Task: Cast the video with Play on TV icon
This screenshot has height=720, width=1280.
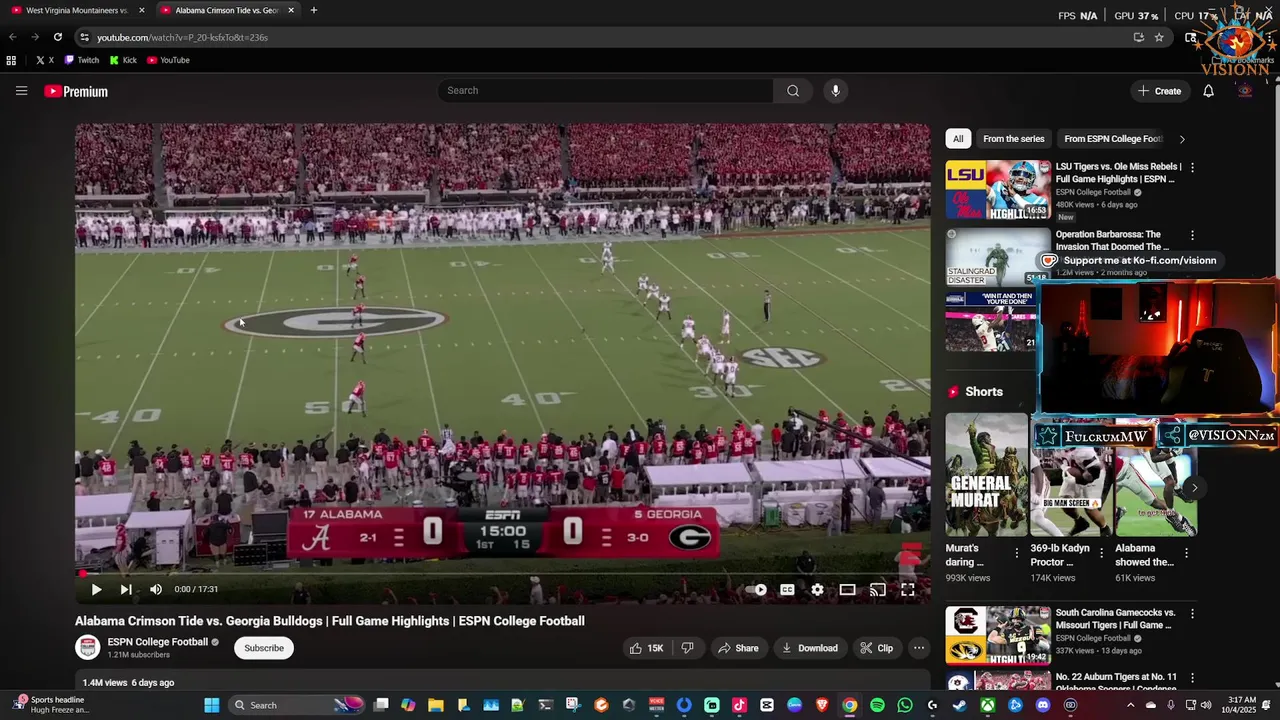Action: click(x=877, y=590)
